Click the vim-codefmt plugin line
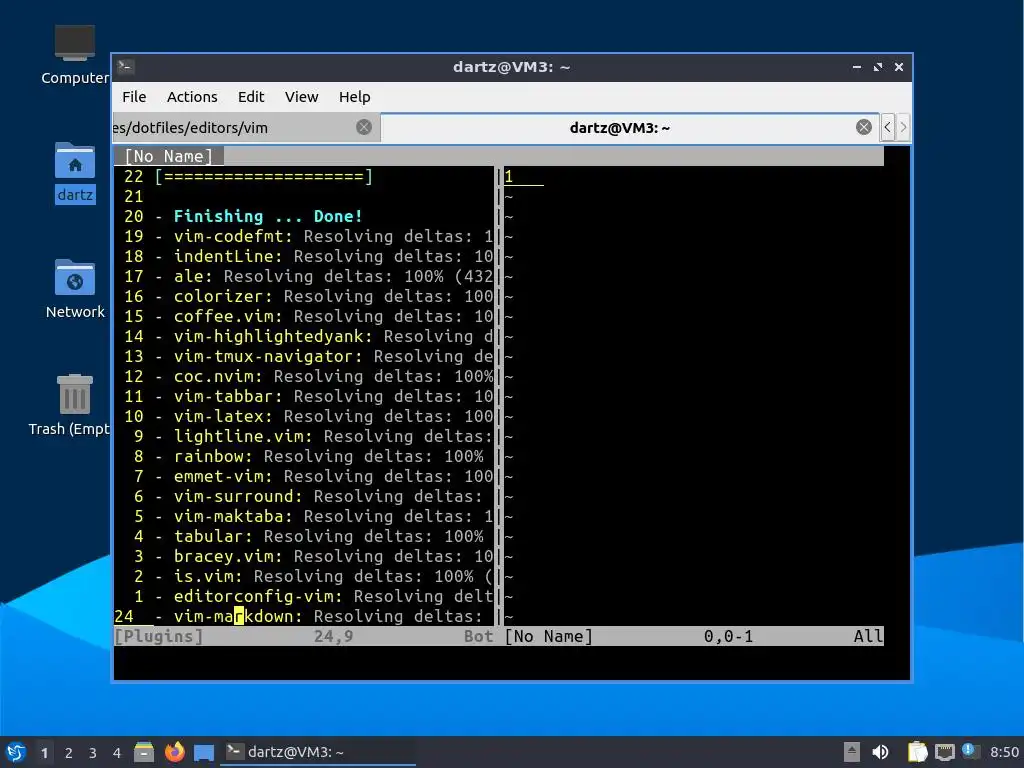Viewport: 1024px width, 768px height. pos(304,236)
